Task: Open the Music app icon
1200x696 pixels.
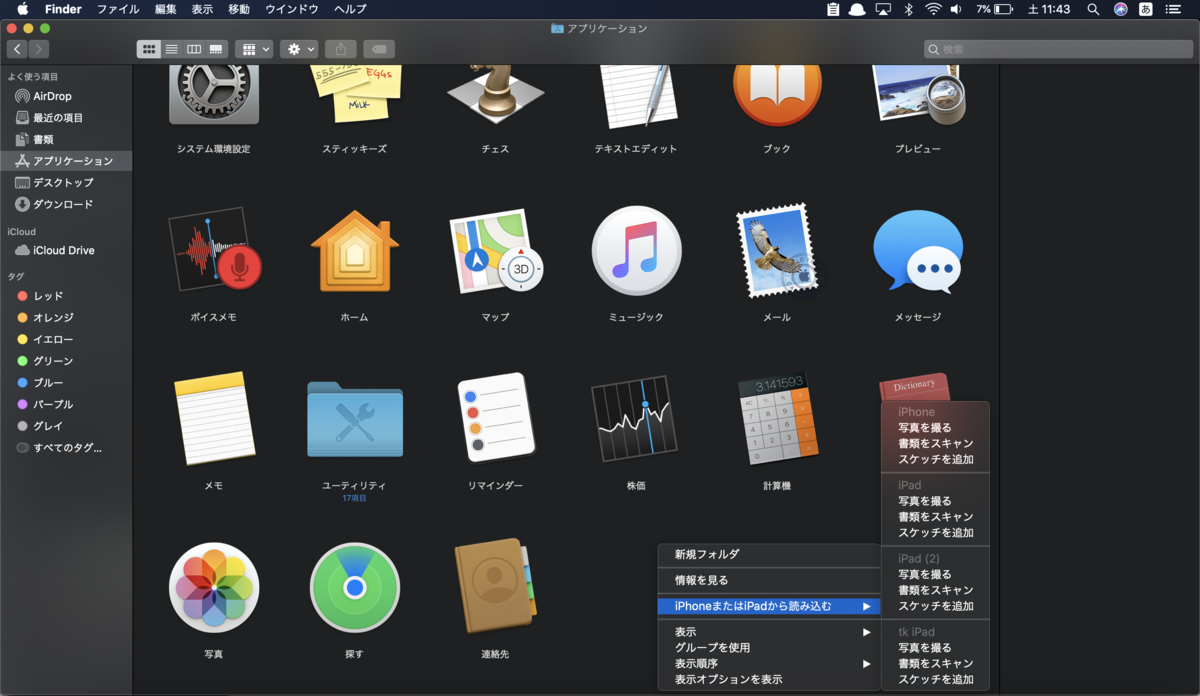Action: (636, 251)
